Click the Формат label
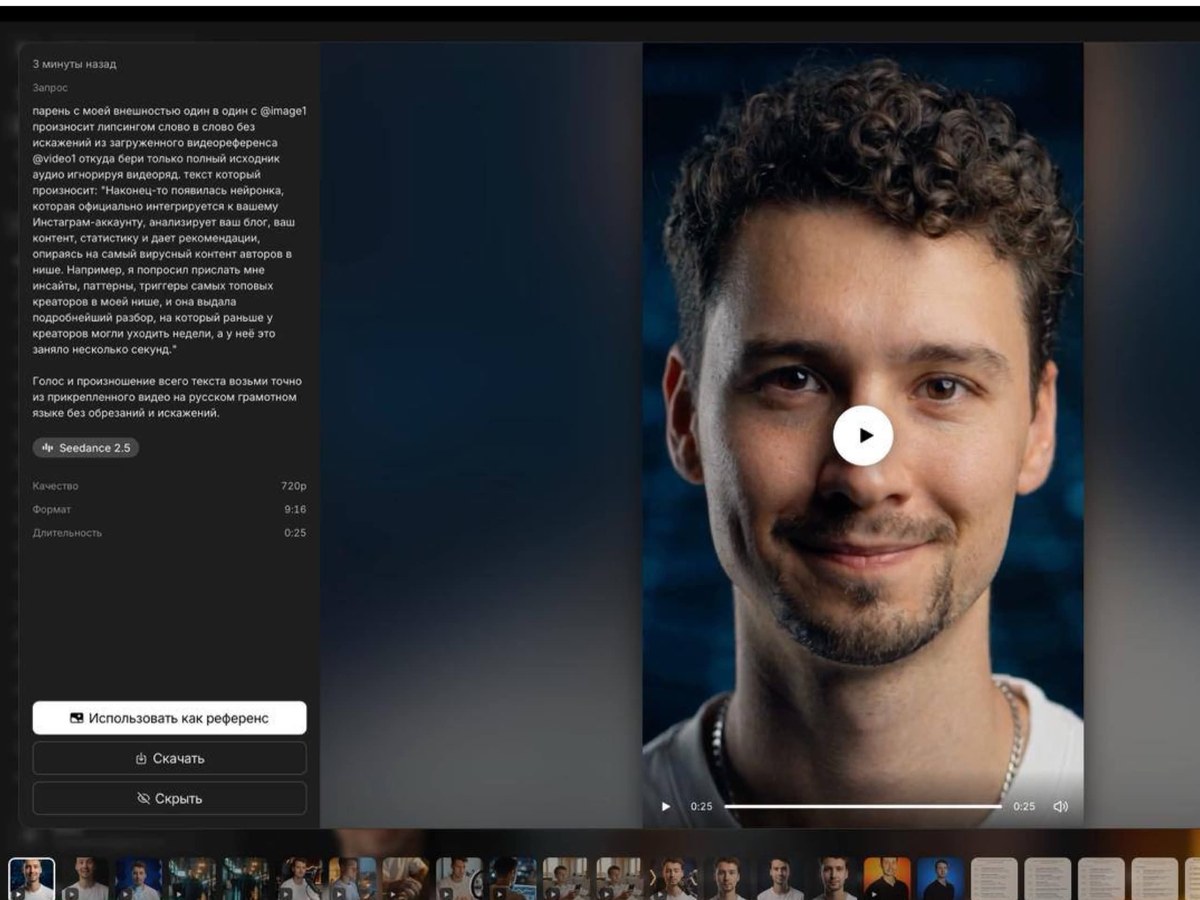The width and height of the screenshot is (1200, 900). click(52, 509)
